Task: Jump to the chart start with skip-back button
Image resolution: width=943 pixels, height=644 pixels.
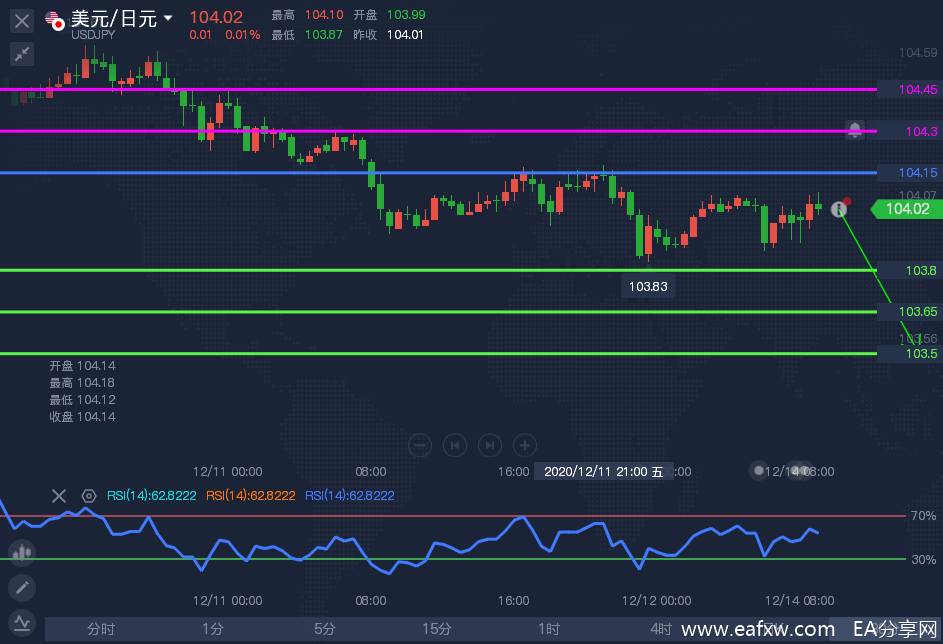Action: pyautogui.click(x=455, y=445)
